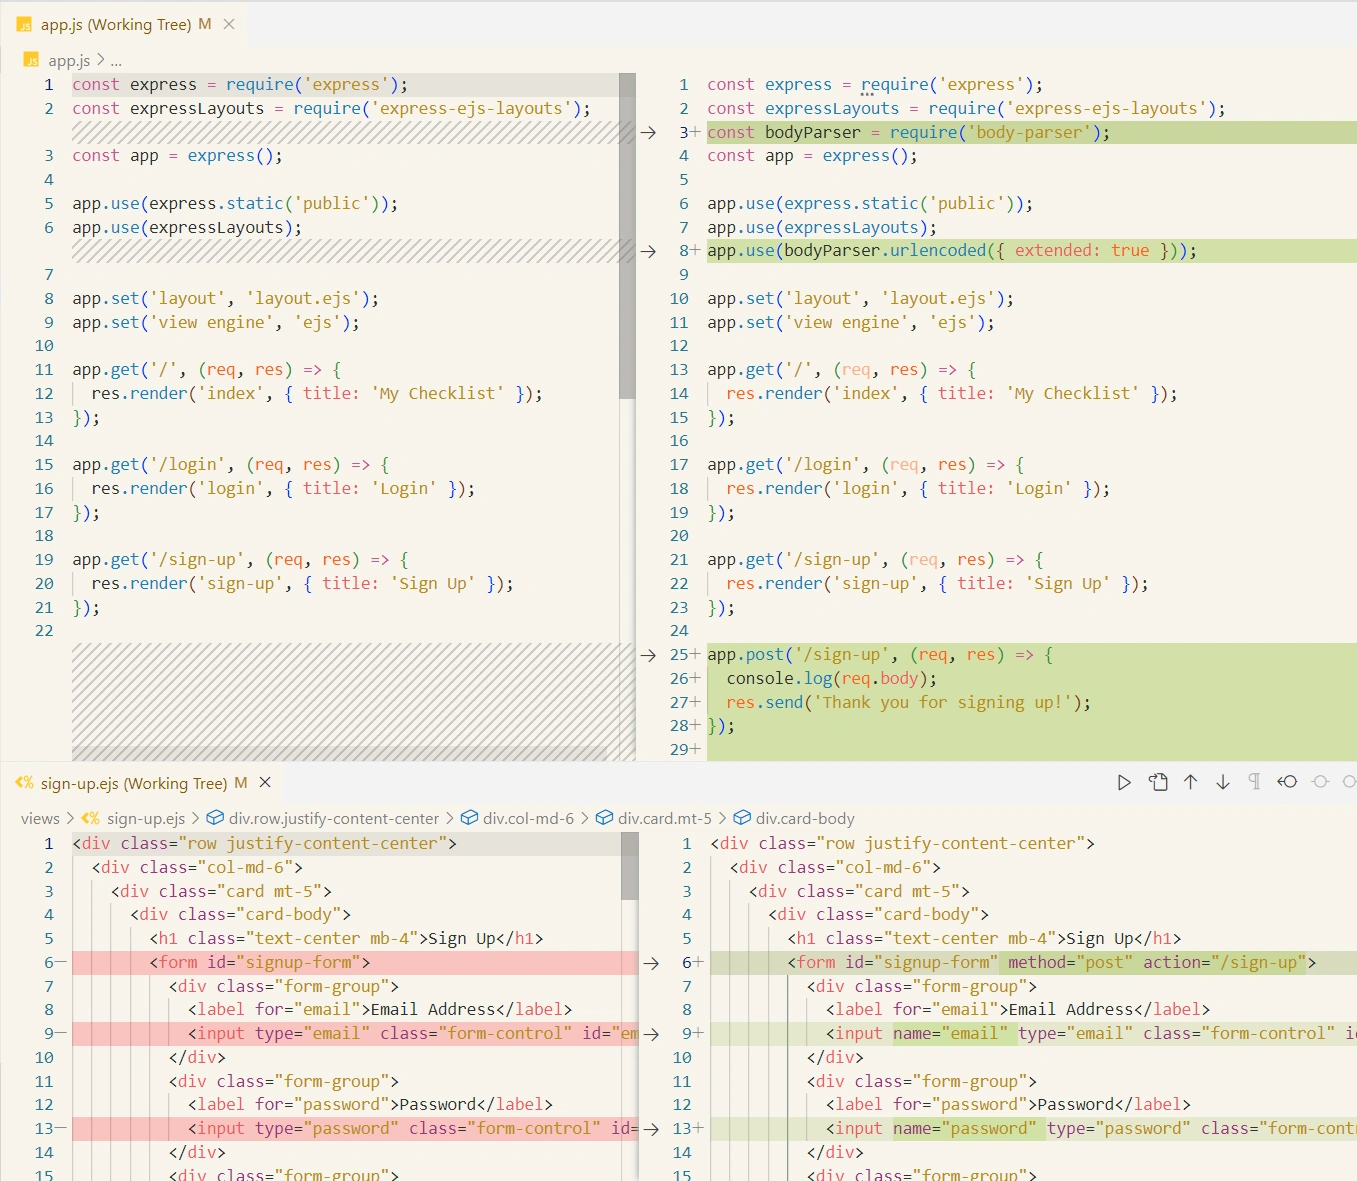The width and height of the screenshot is (1357, 1181).
Task: Open div.row.justify-content-center breadcrumb
Action: (334, 818)
